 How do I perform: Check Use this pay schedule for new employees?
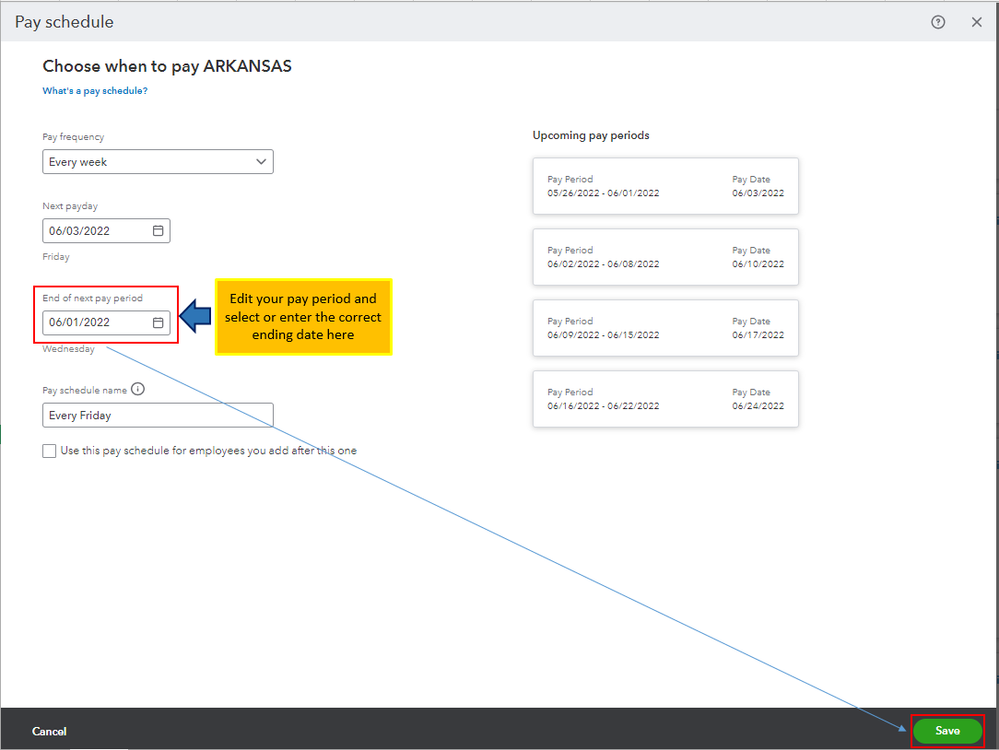[49, 451]
